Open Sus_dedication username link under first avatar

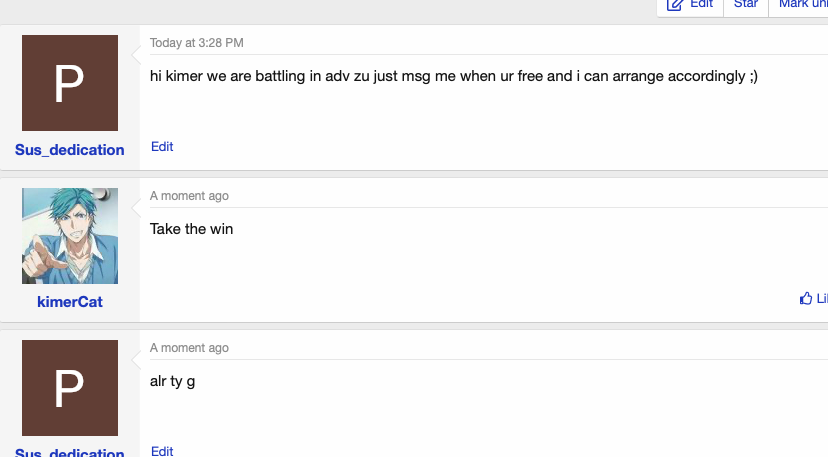(70, 150)
